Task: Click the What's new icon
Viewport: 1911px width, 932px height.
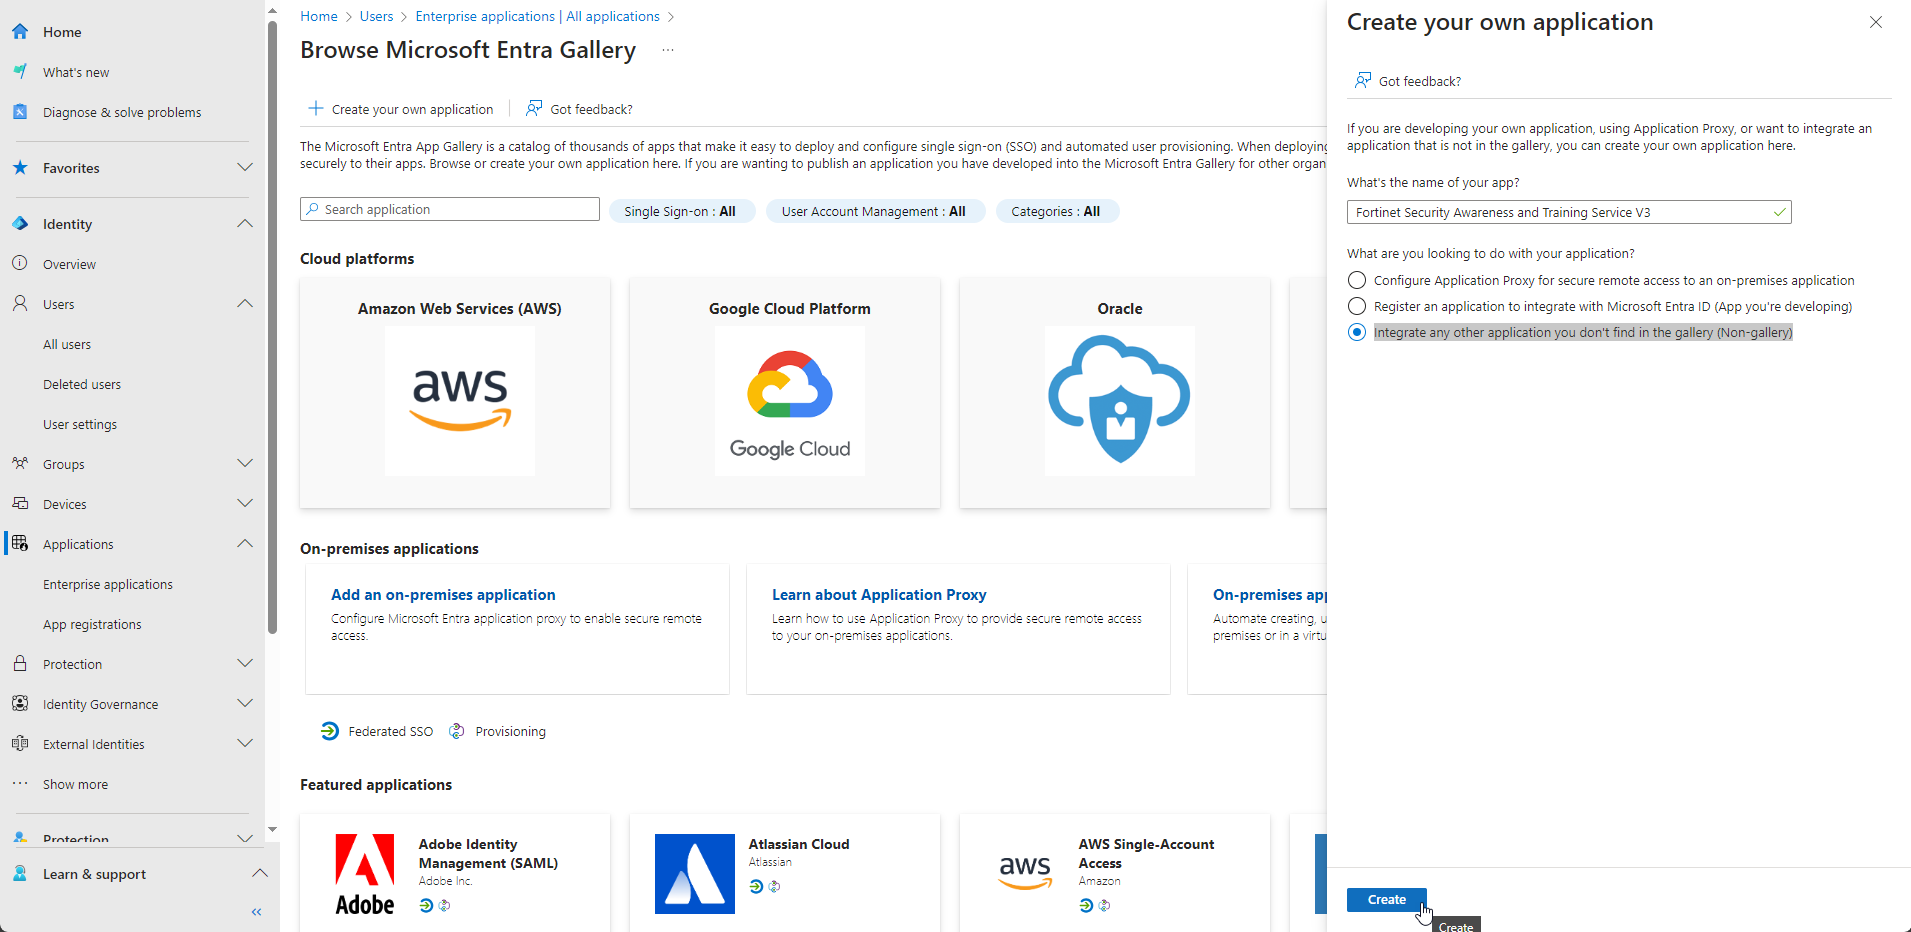Action: [20, 72]
